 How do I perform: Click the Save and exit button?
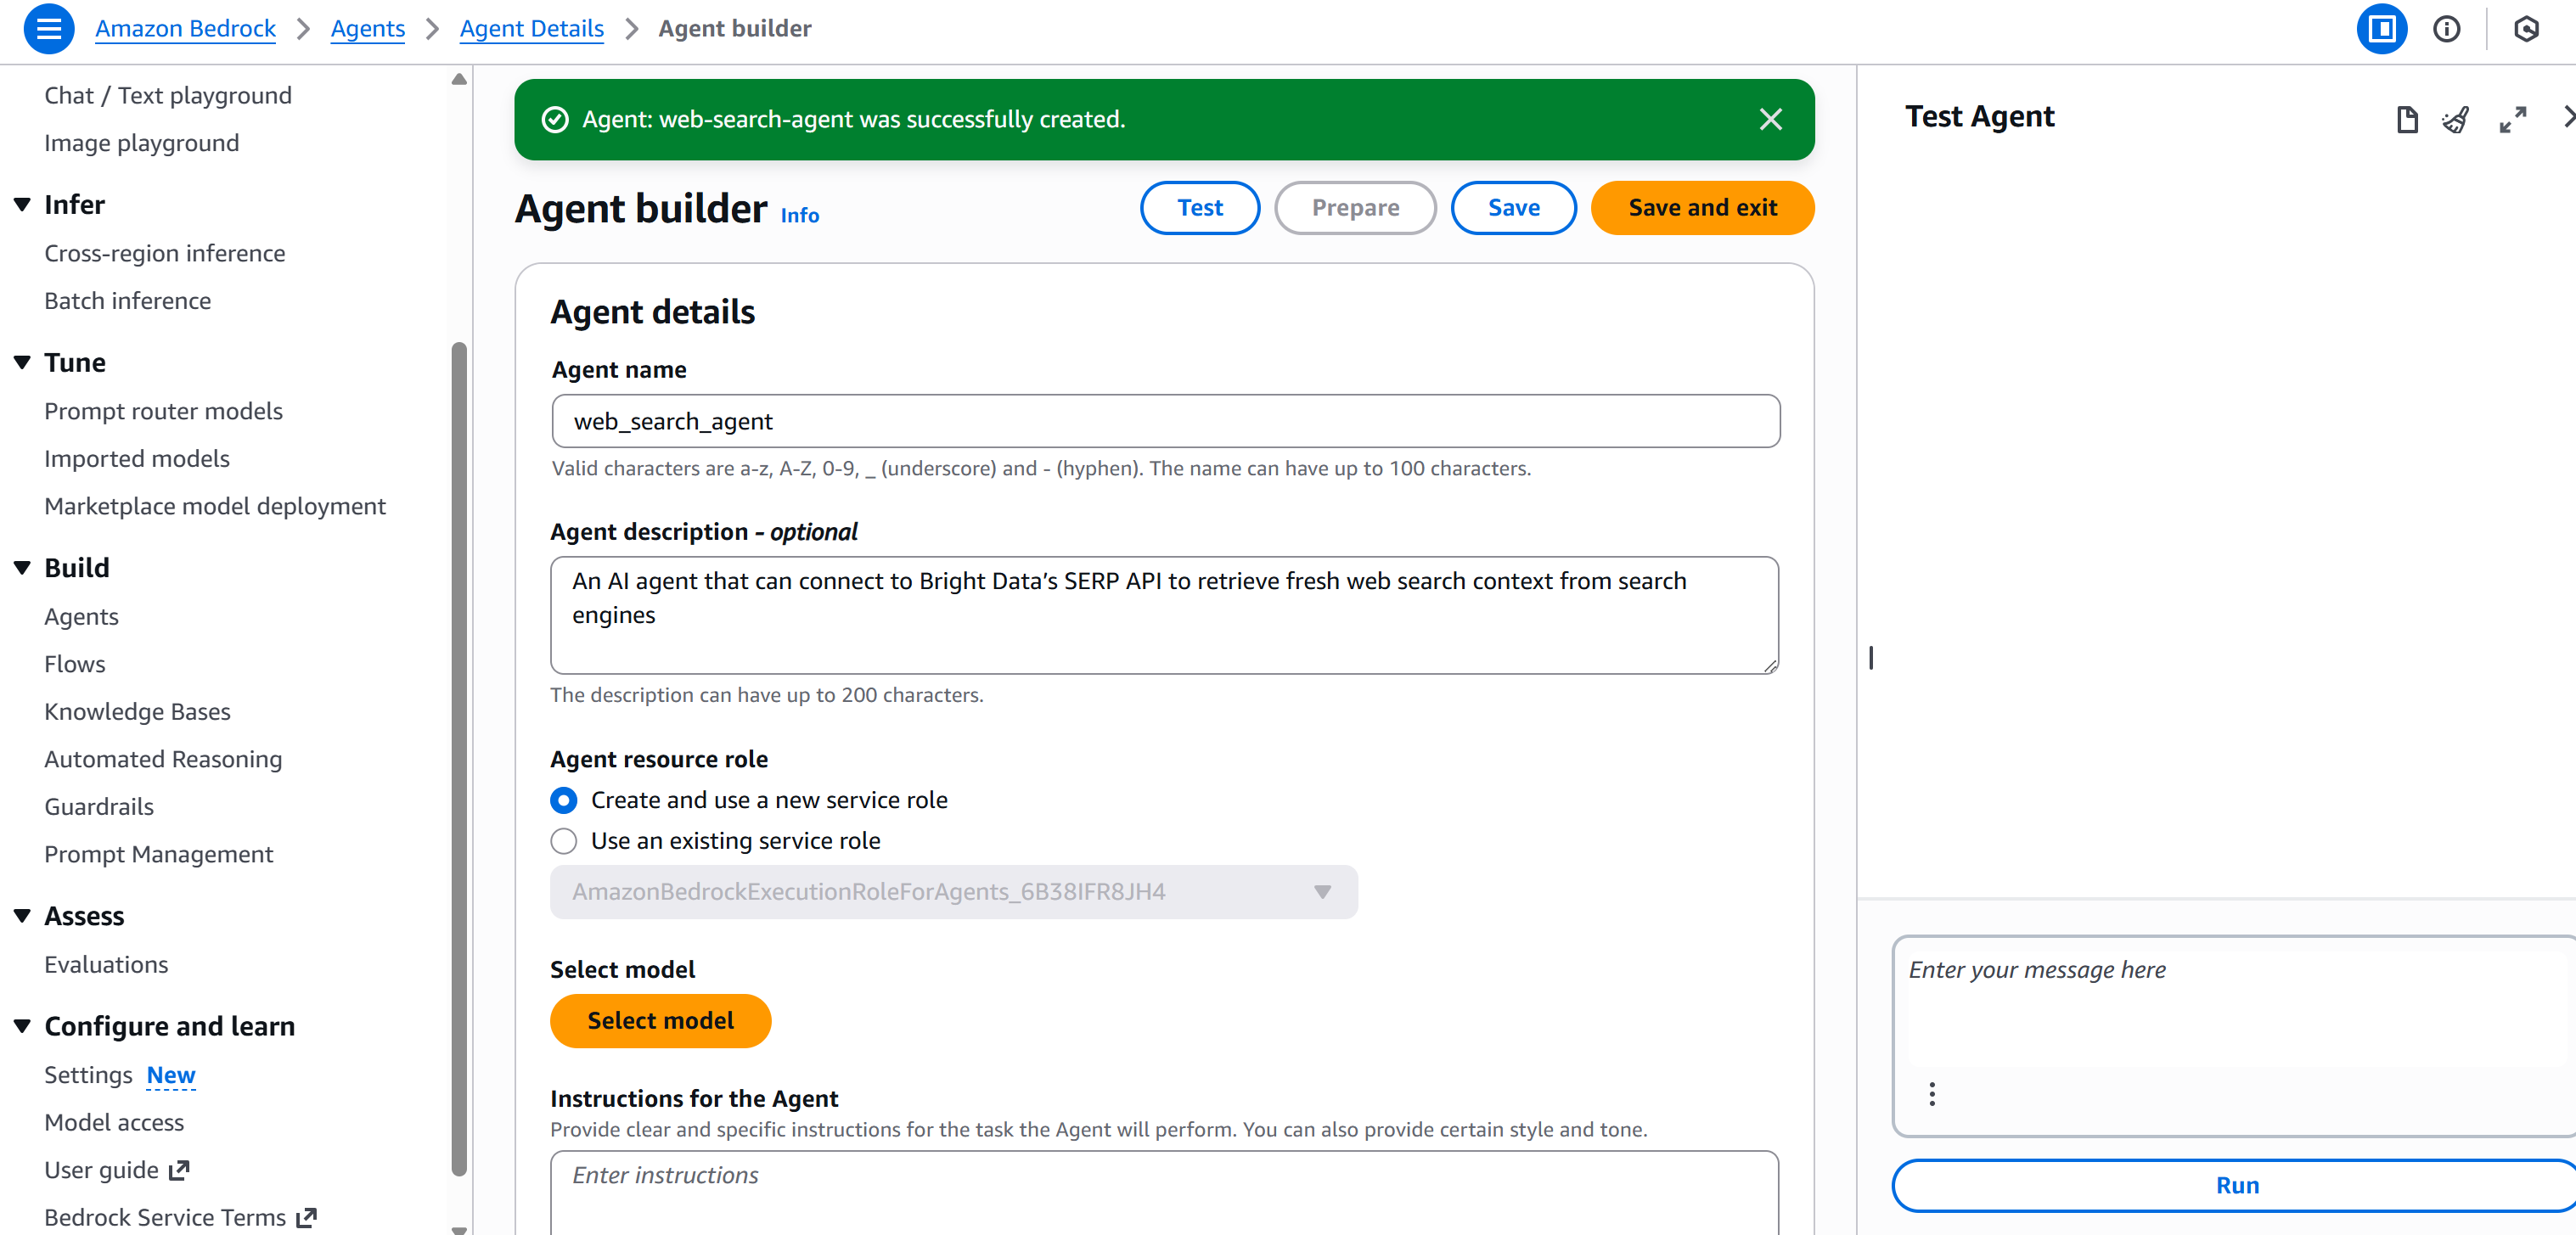[x=1703, y=207]
